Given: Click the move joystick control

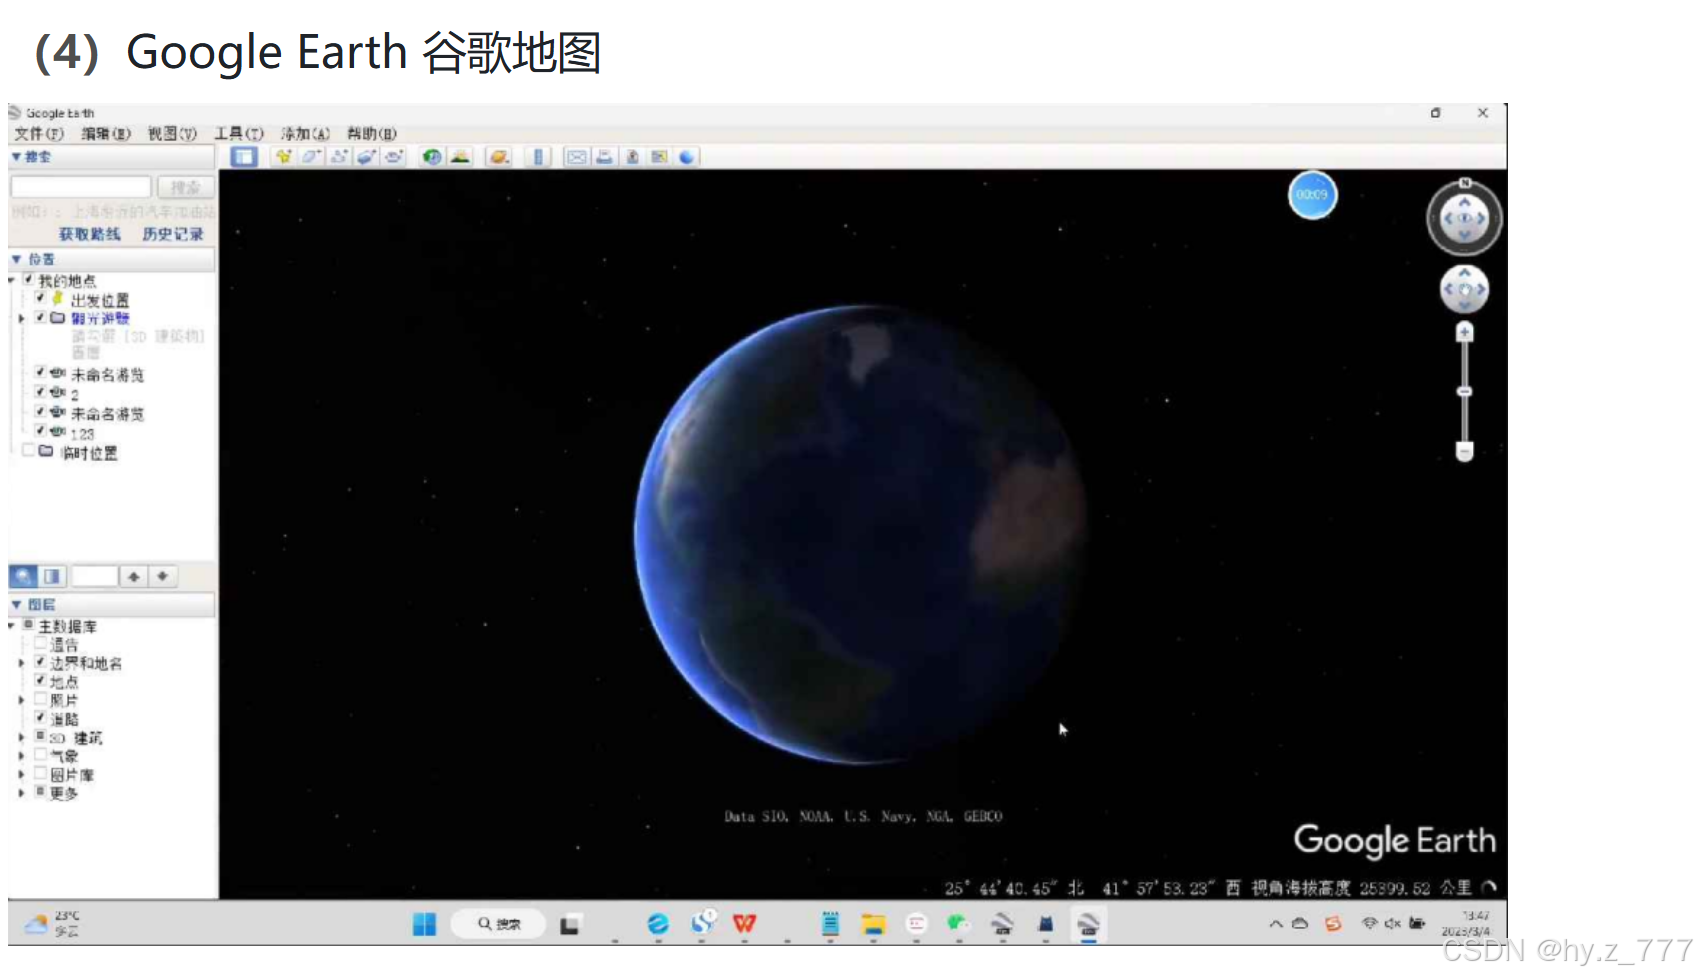Looking at the screenshot, I should tap(1464, 290).
